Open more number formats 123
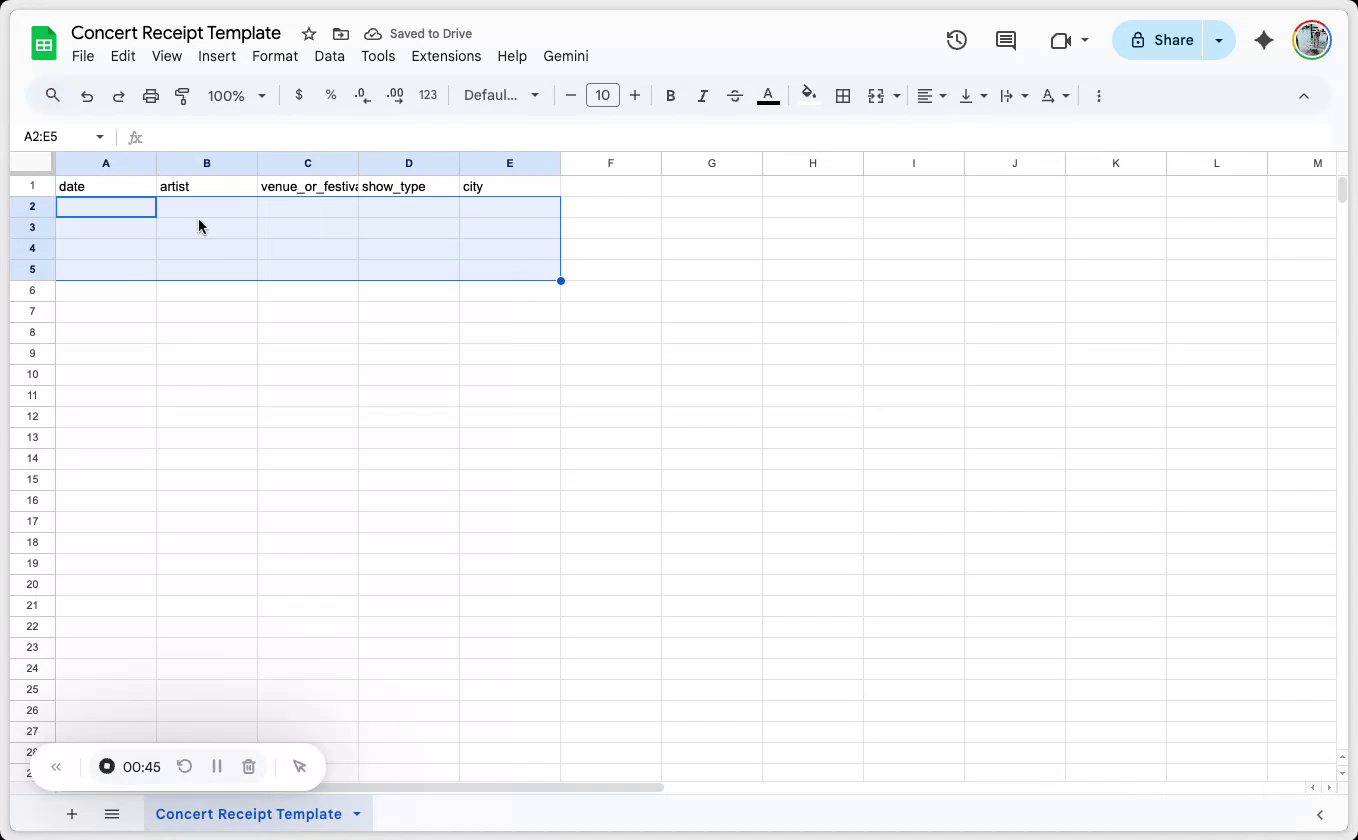Viewport: 1358px width, 840px height. [x=428, y=95]
